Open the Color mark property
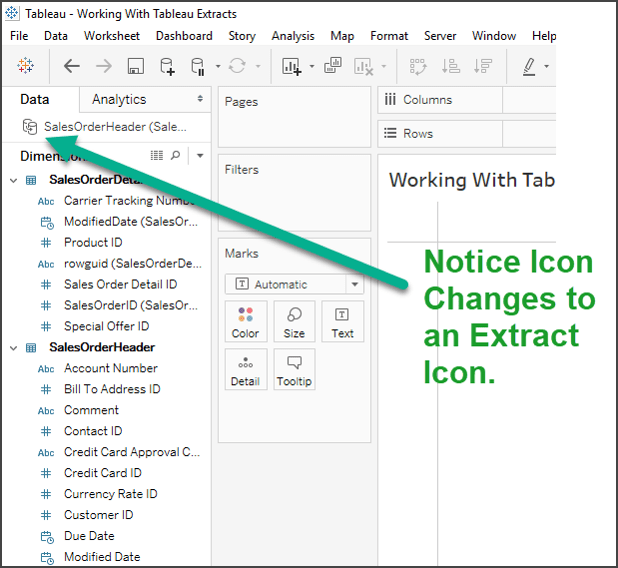The height and width of the screenshot is (568, 618). 246,322
